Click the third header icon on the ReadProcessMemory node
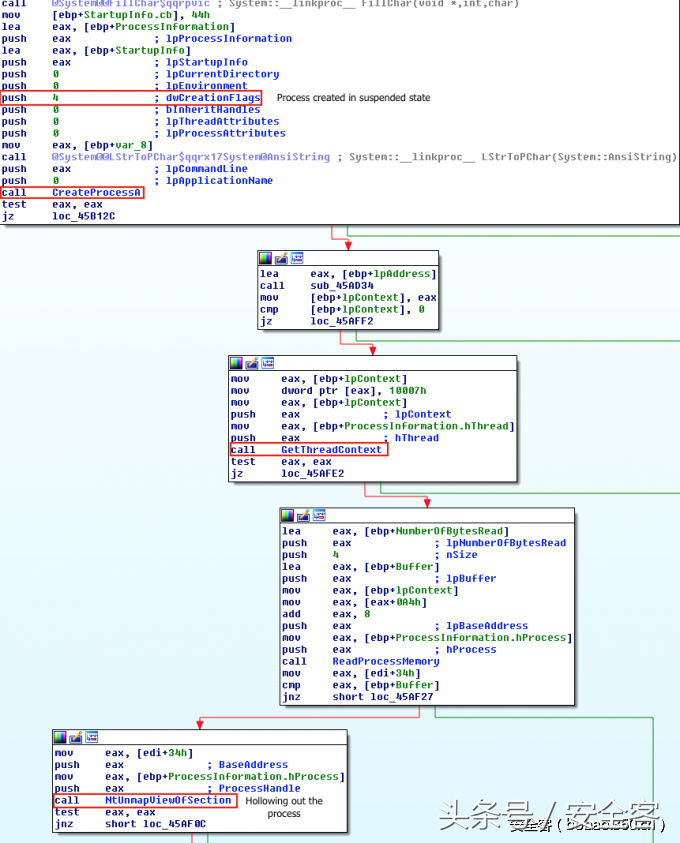 [x=319, y=516]
